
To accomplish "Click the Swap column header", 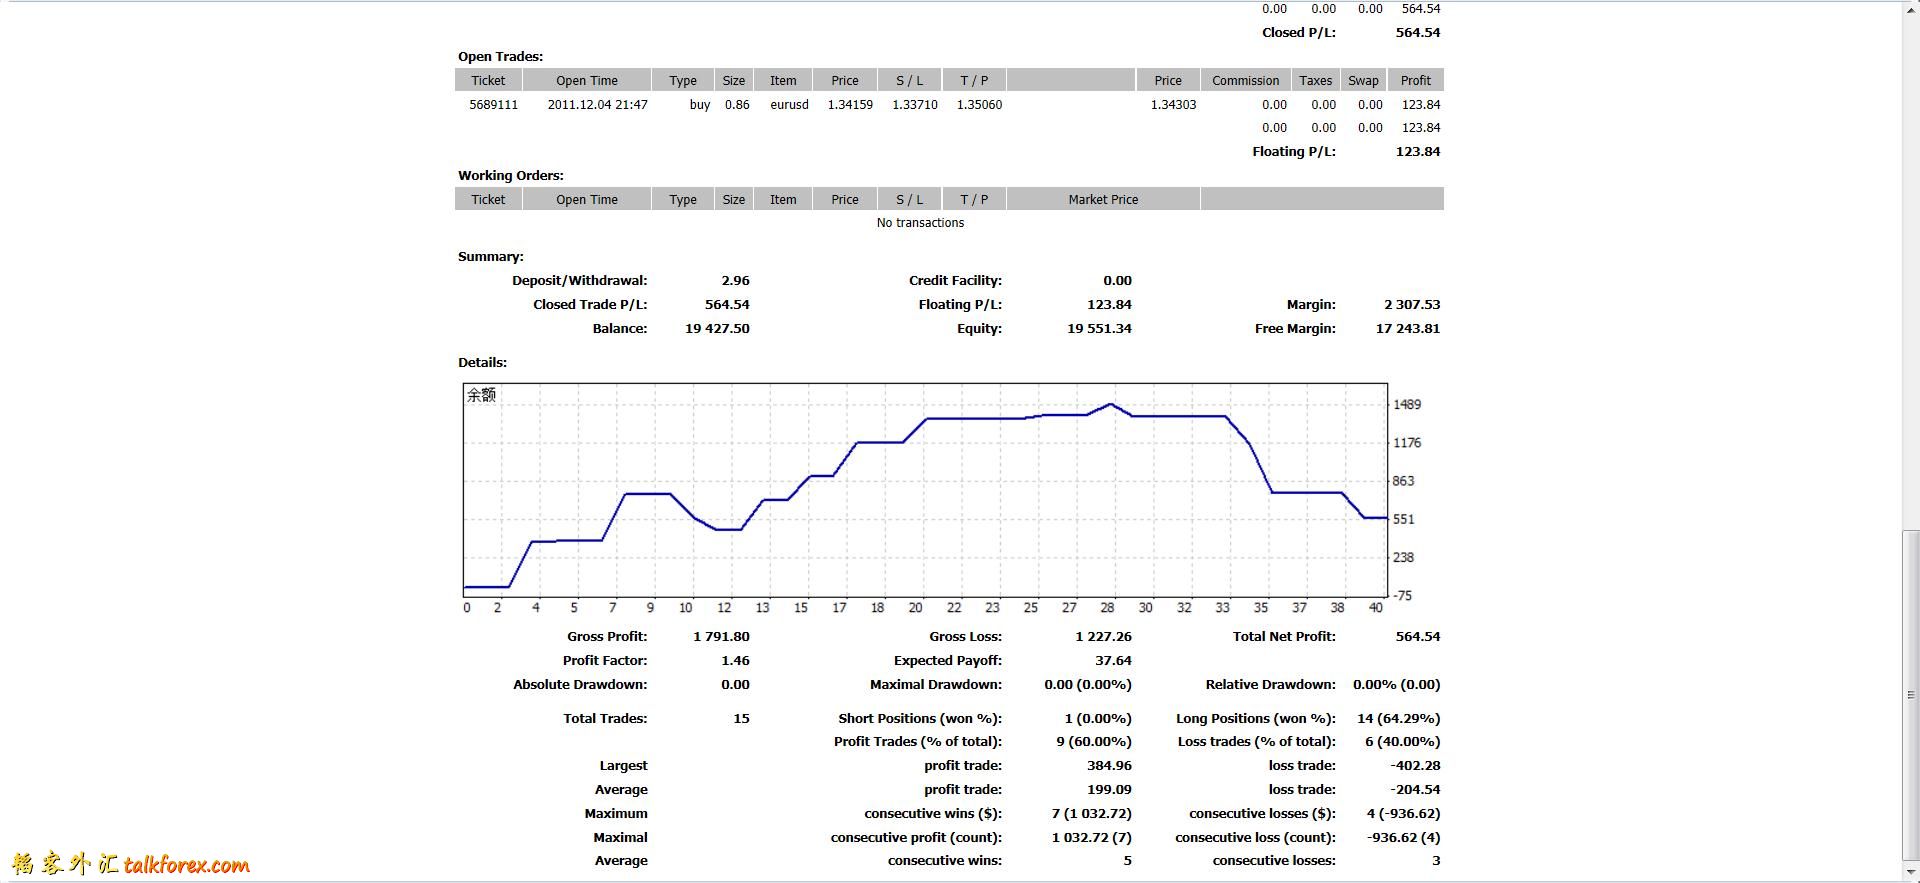I will click(x=1363, y=80).
